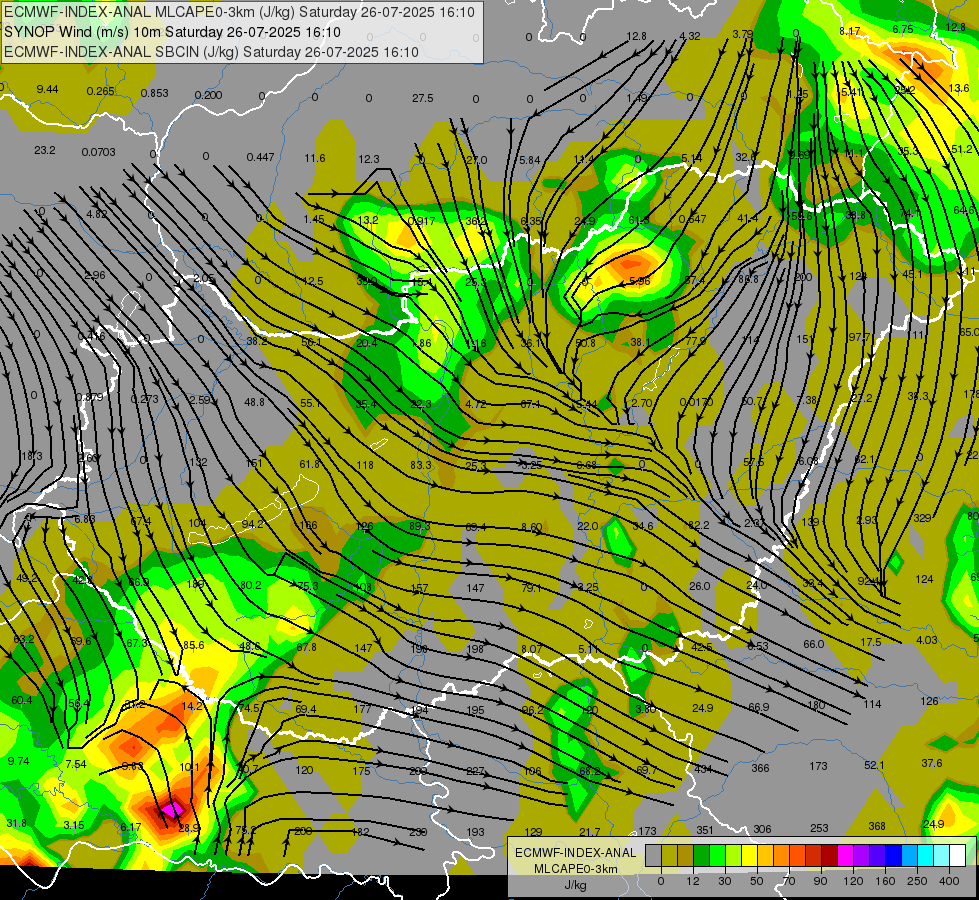The image size is (979, 900).
Task: Click the legend scale label 50
Action: click(x=757, y=881)
